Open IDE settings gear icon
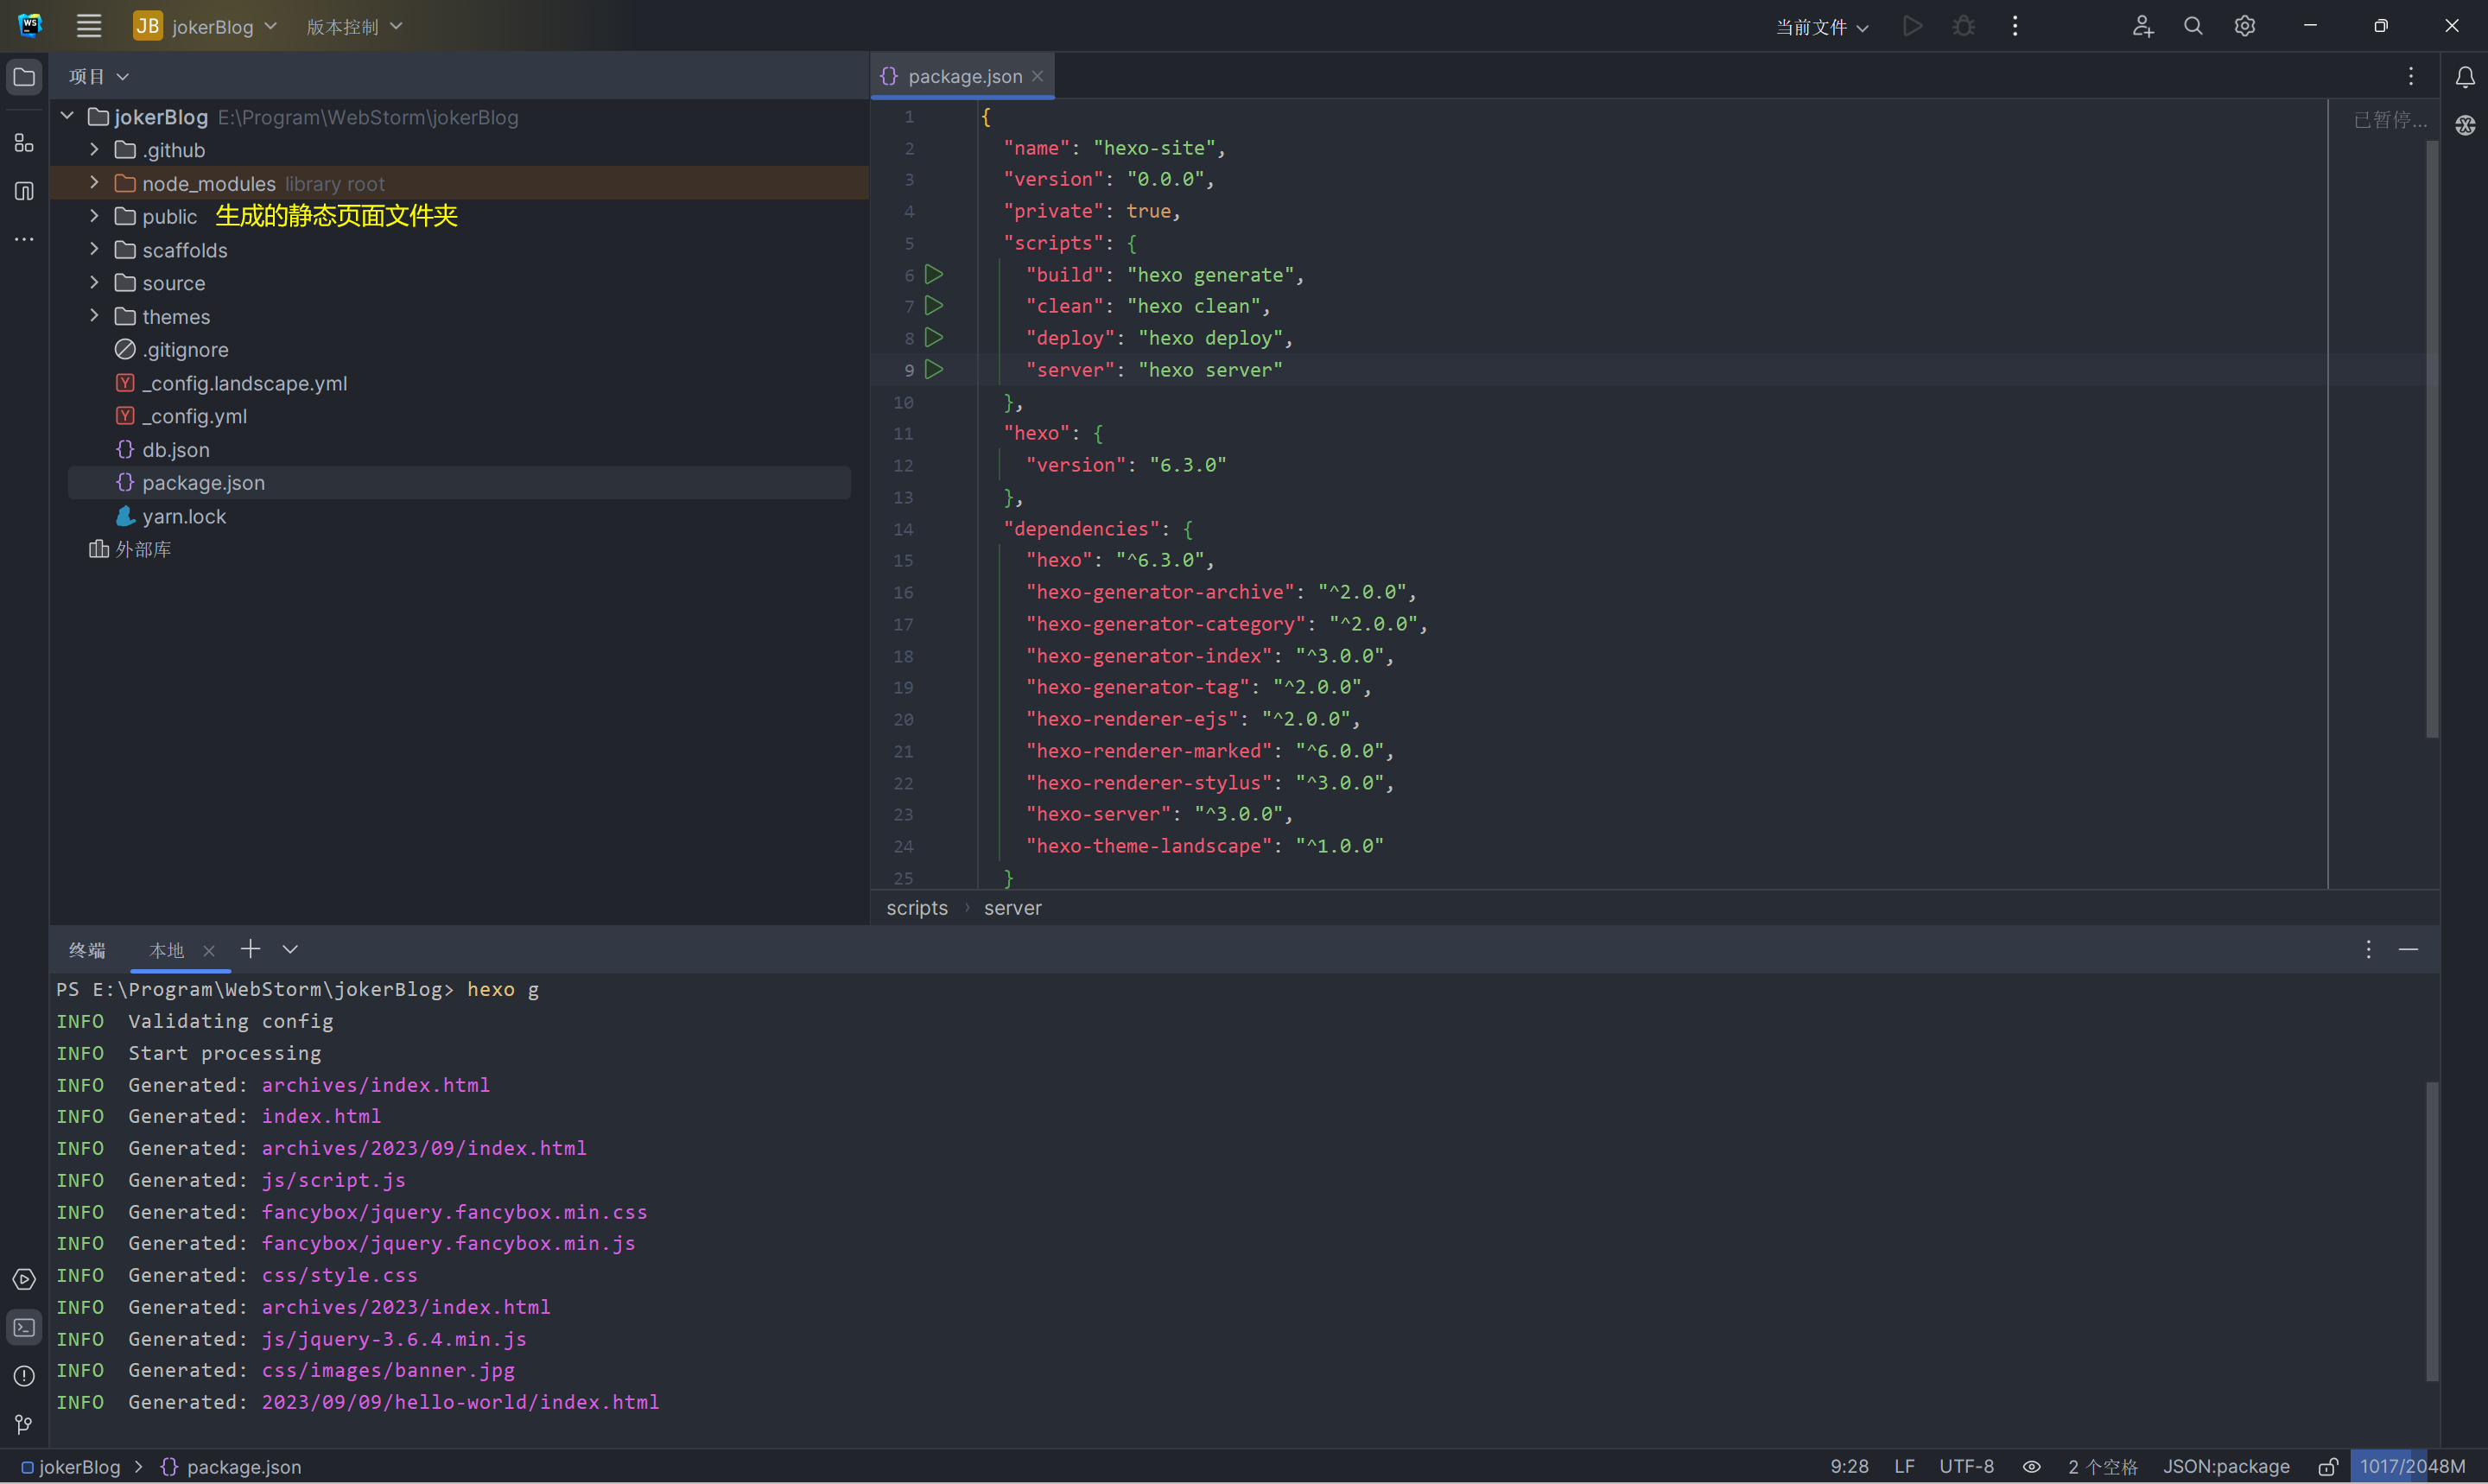The image size is (2488, 1484). (x=2245, y=26)
